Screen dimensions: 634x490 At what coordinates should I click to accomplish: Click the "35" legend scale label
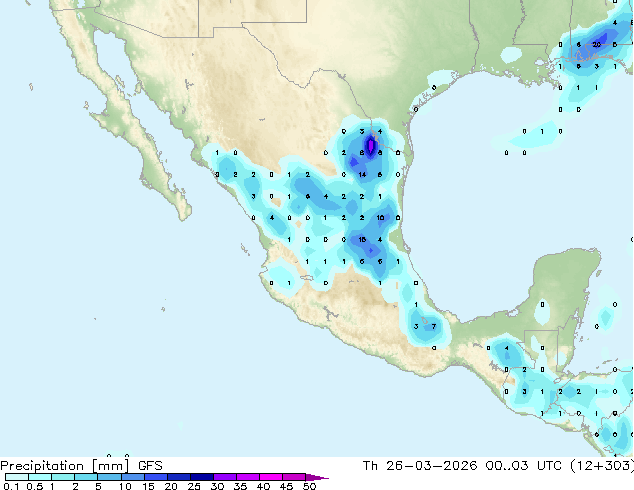click(x=240, y=486)
